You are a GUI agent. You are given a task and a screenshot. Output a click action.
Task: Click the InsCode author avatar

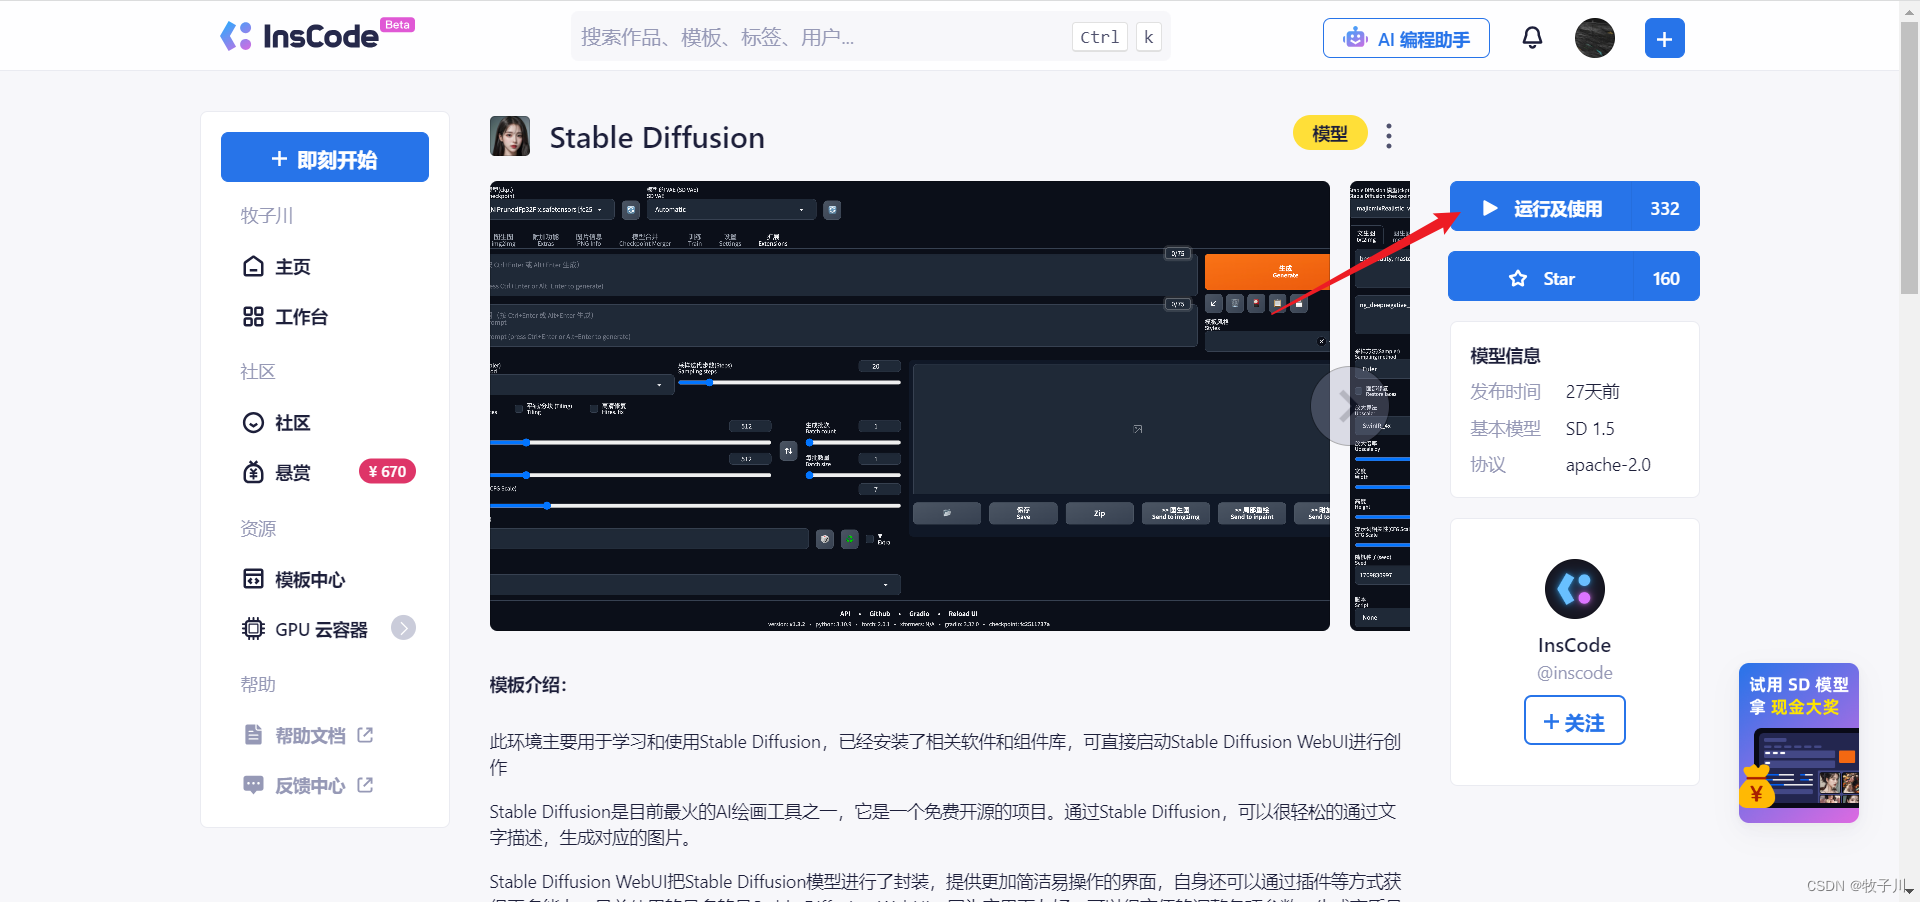(1575, 589)
